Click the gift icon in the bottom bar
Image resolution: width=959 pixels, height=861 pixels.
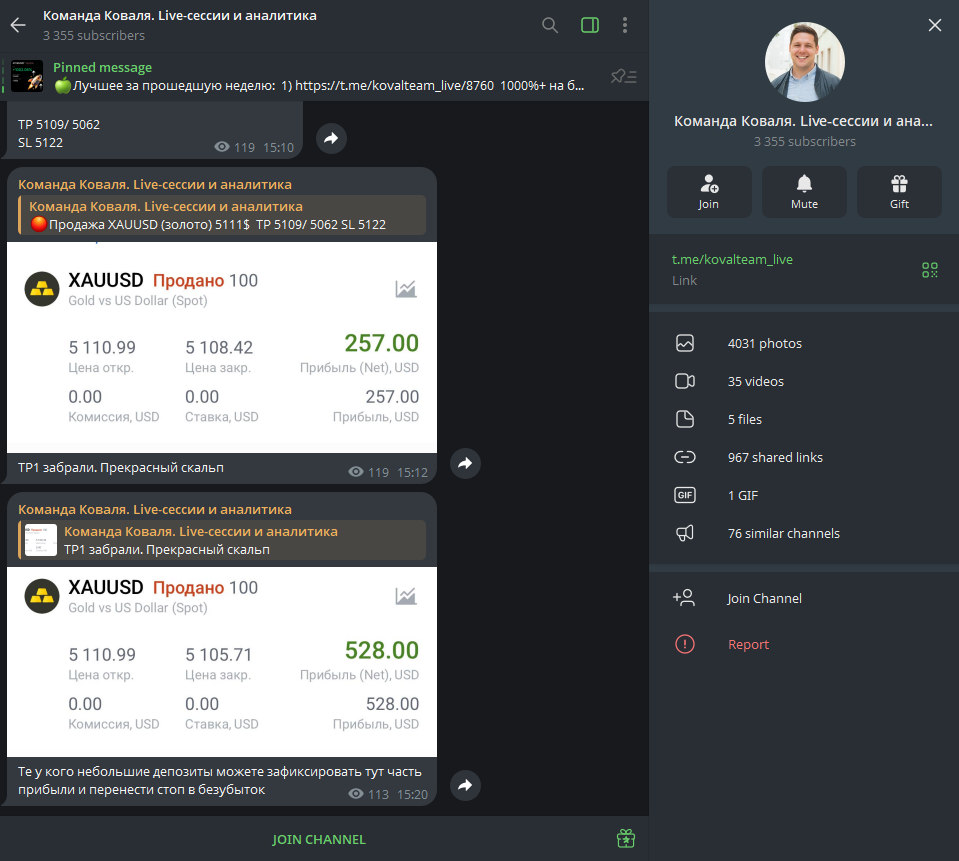click(626, 838)
